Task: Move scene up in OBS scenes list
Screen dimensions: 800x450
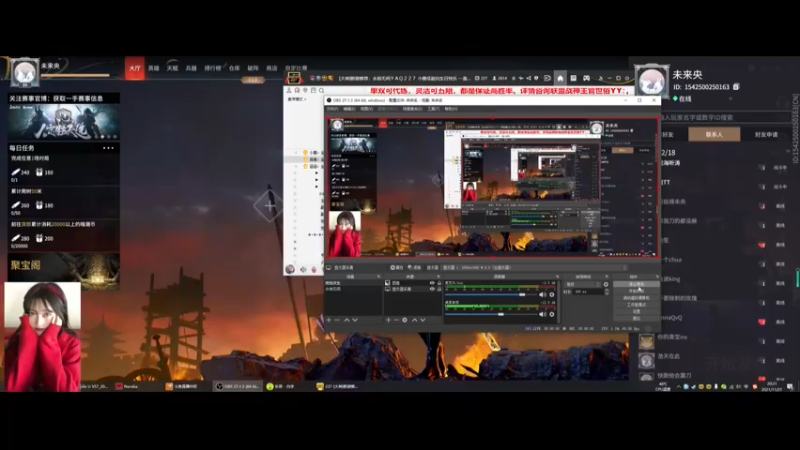Action: pos(346,320)
